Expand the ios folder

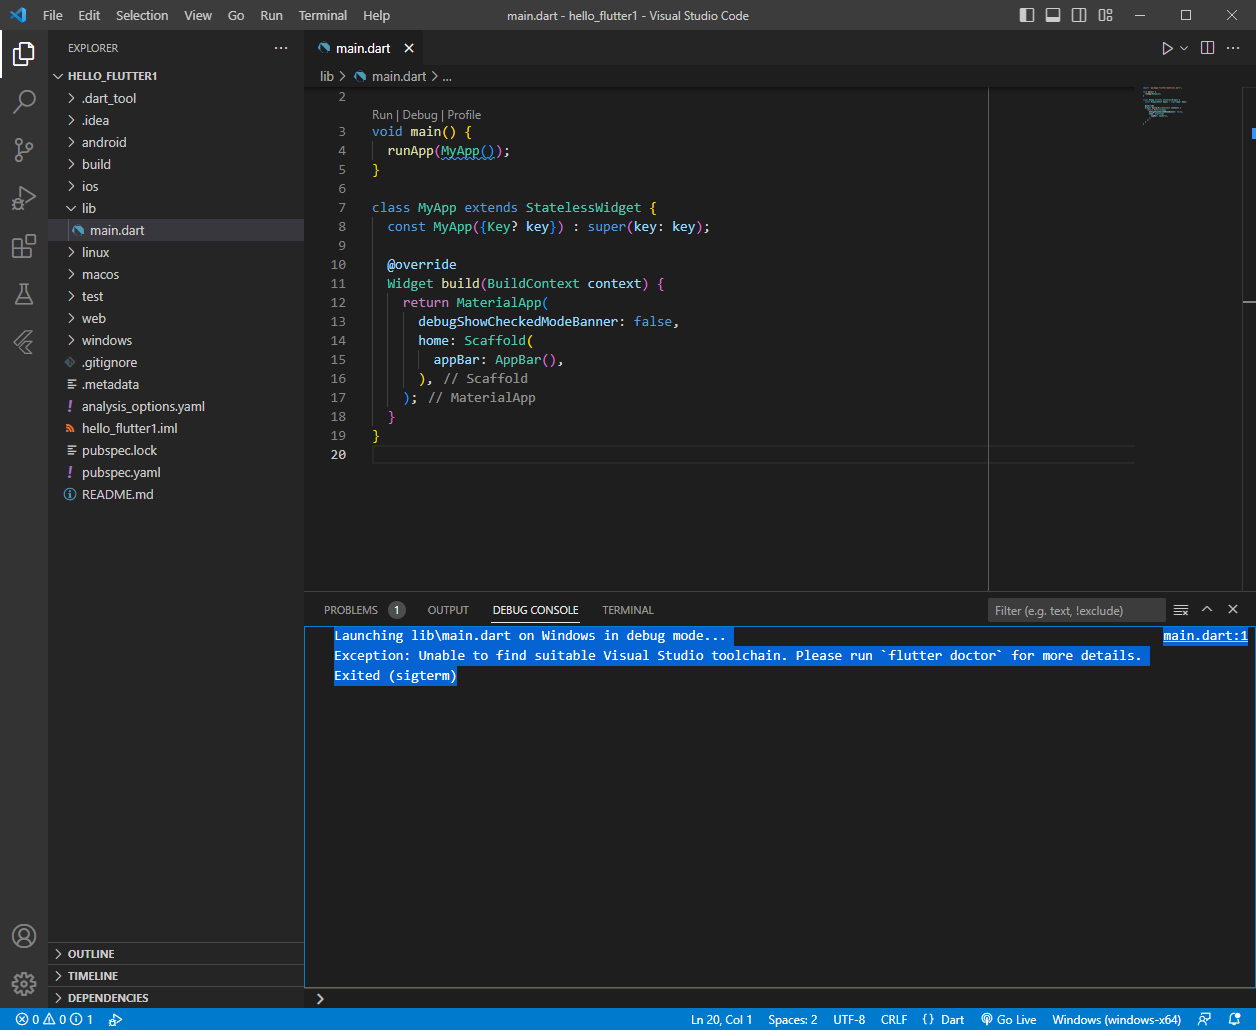pyautogui.click(x=176, y=186)
